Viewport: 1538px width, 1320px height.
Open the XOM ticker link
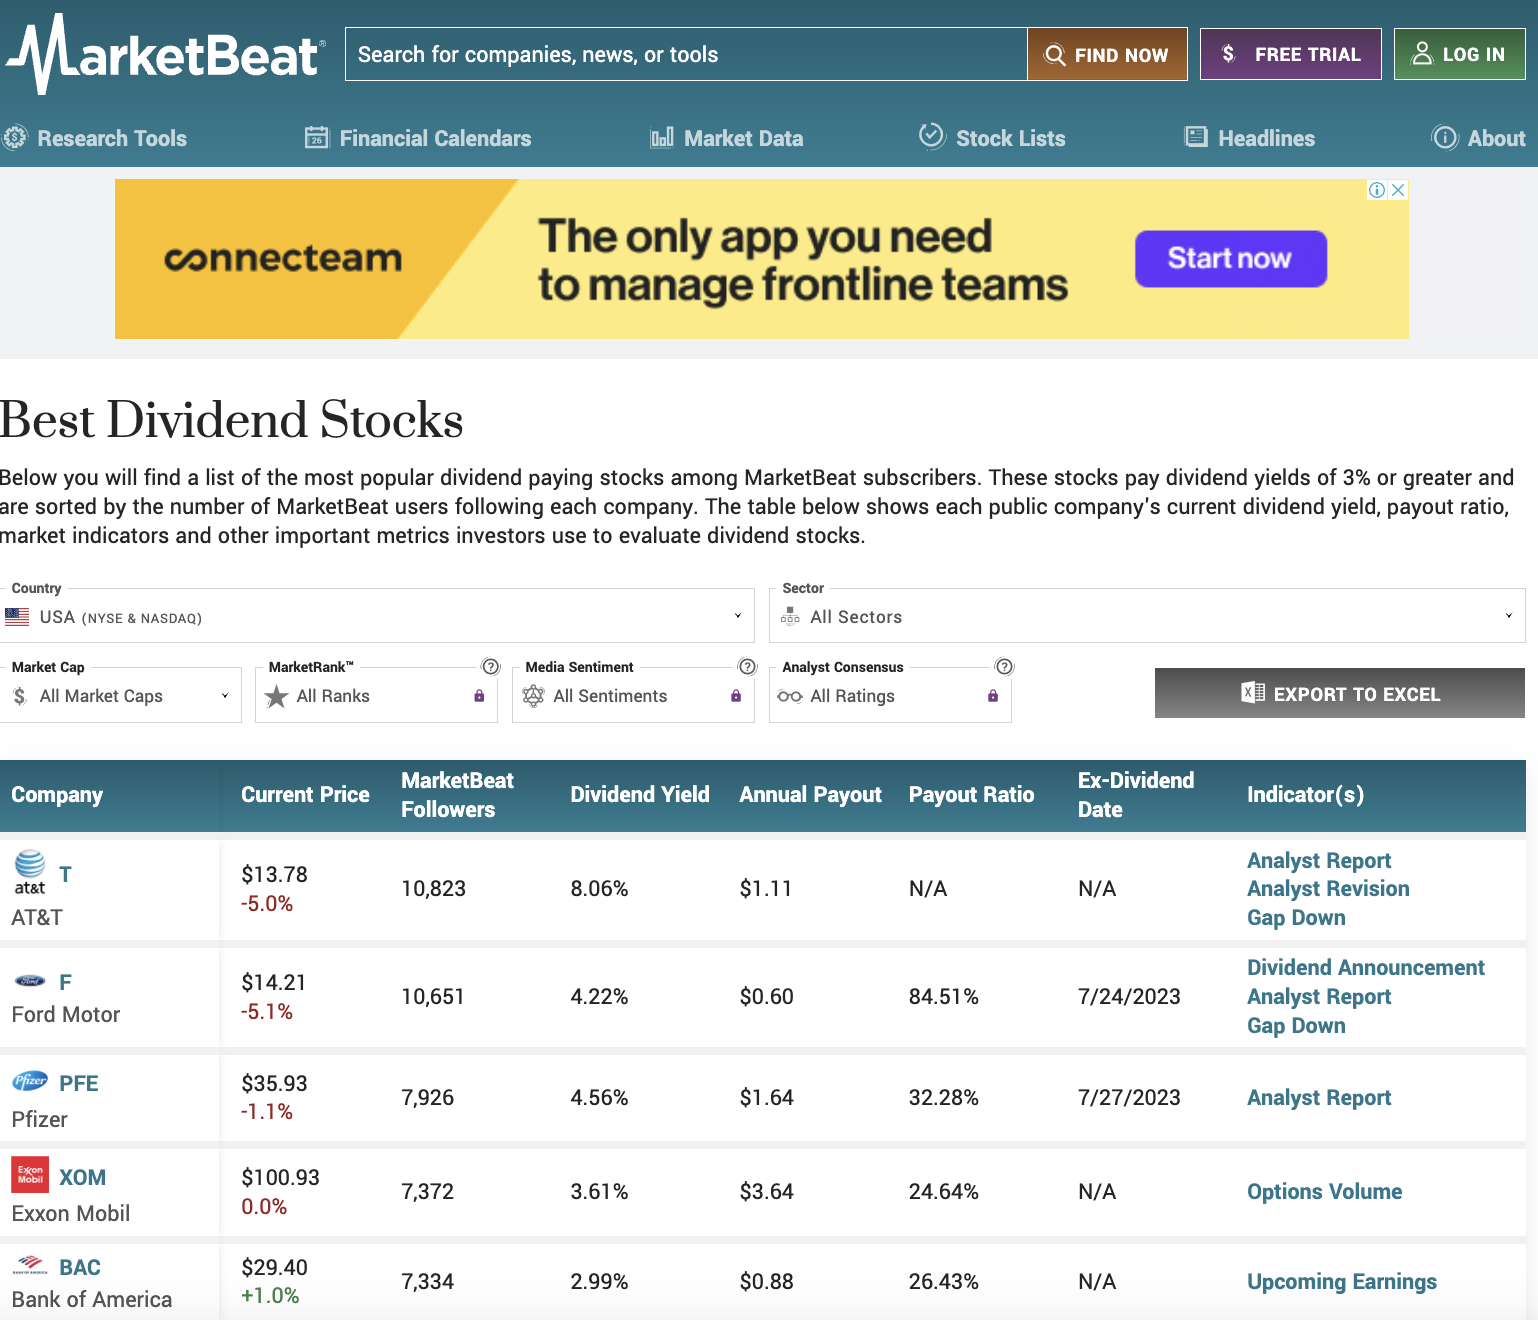[x=82, y=1178]
